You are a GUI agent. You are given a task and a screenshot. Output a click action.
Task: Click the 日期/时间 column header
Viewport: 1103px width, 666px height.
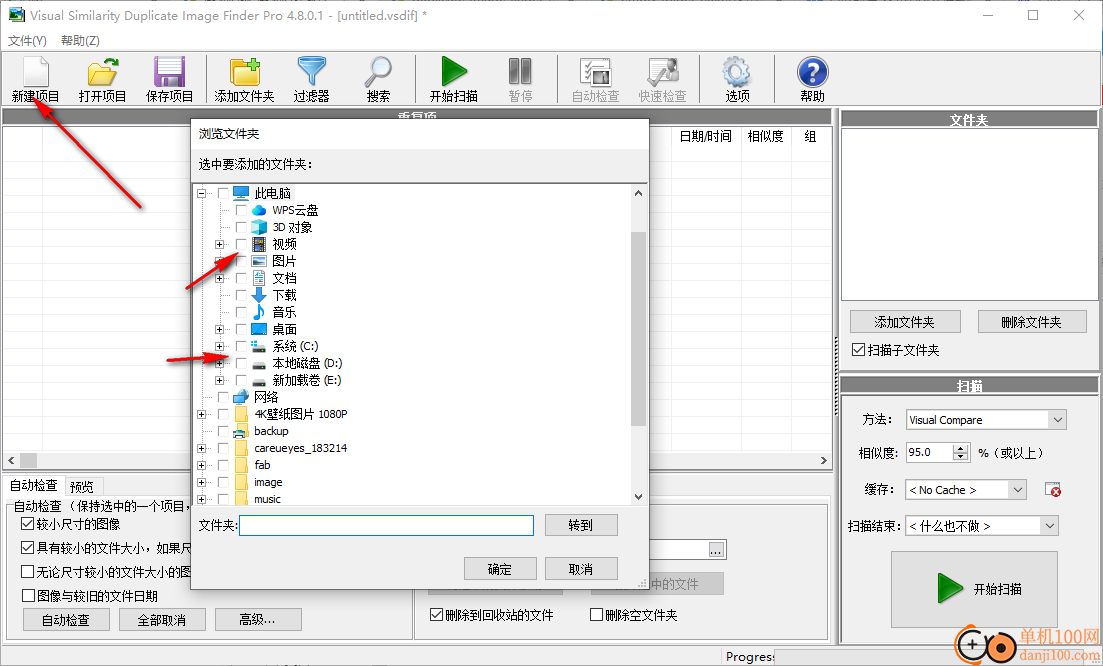(706, 136)
